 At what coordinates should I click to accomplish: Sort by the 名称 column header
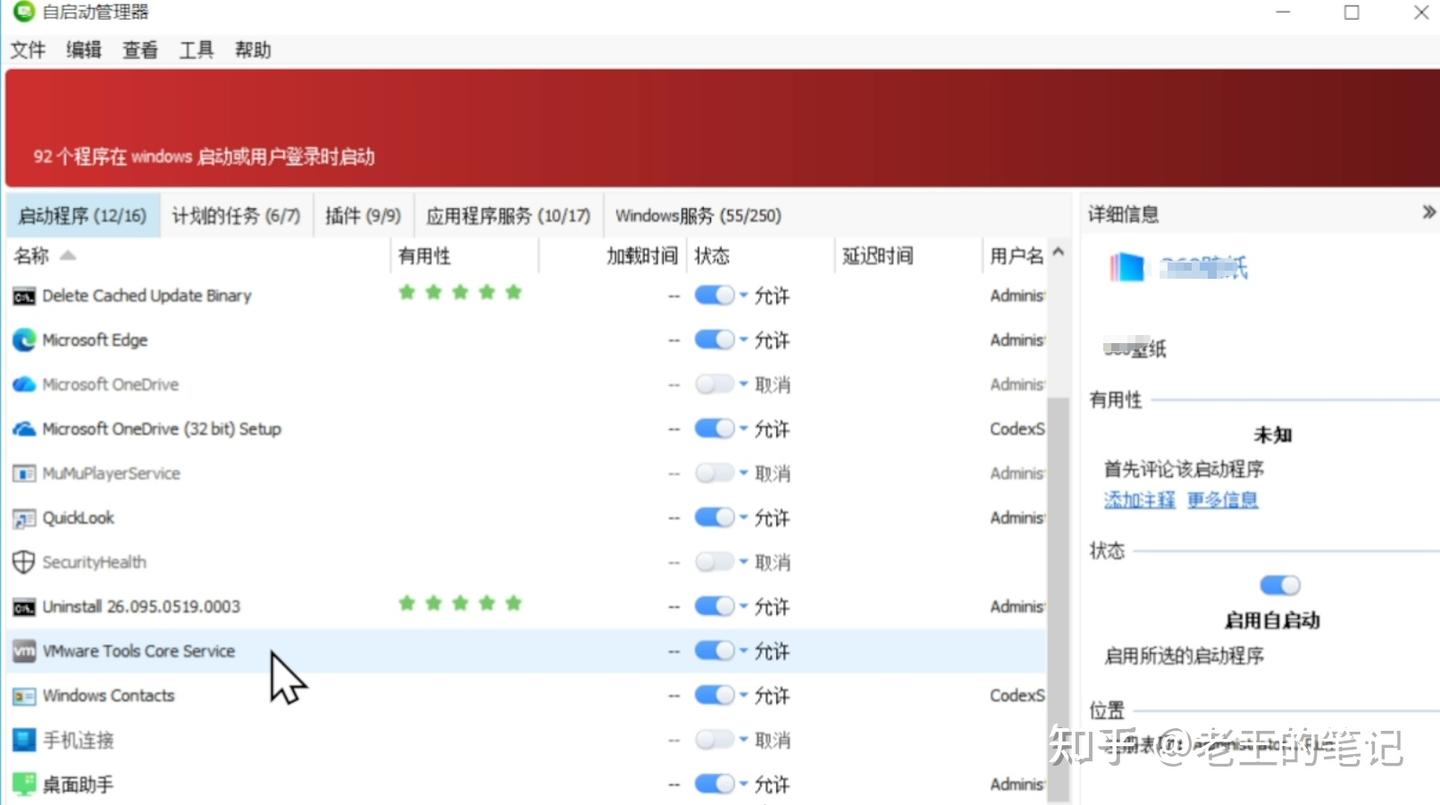coord(198,256)
